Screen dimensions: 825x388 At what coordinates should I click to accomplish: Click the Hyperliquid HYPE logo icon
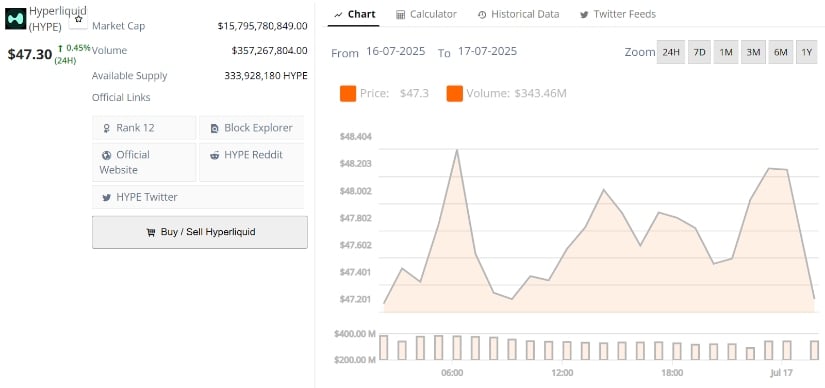coord(15,18)
